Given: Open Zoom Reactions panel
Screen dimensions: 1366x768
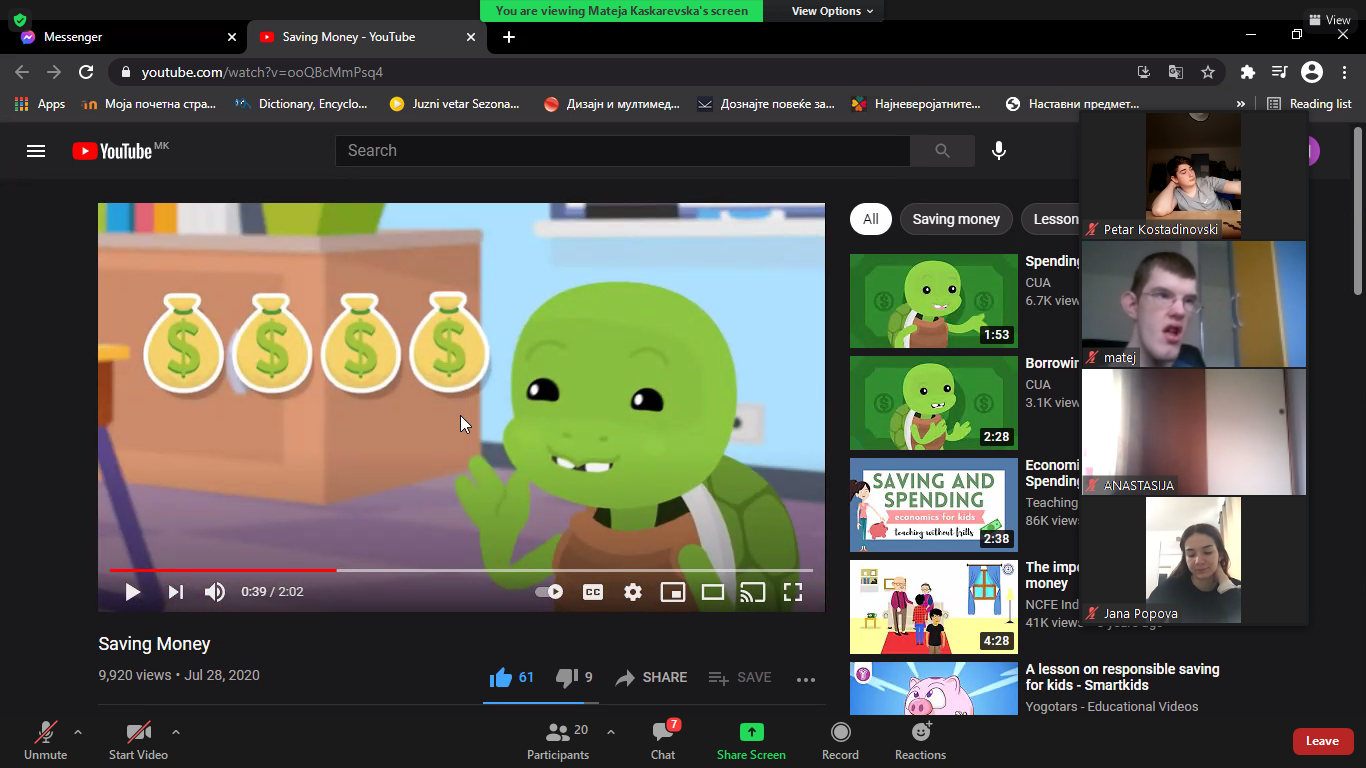Looking at the screenshot, I should (x=920, y=740).
